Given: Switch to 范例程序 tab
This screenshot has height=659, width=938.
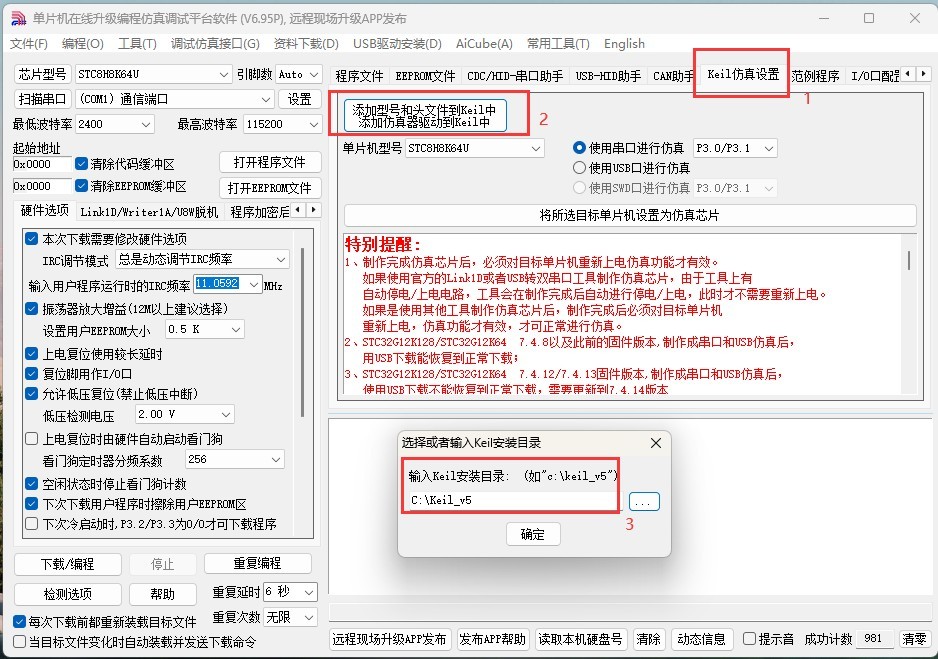Looking at the screenshot, I should click(x=815, y=76).
